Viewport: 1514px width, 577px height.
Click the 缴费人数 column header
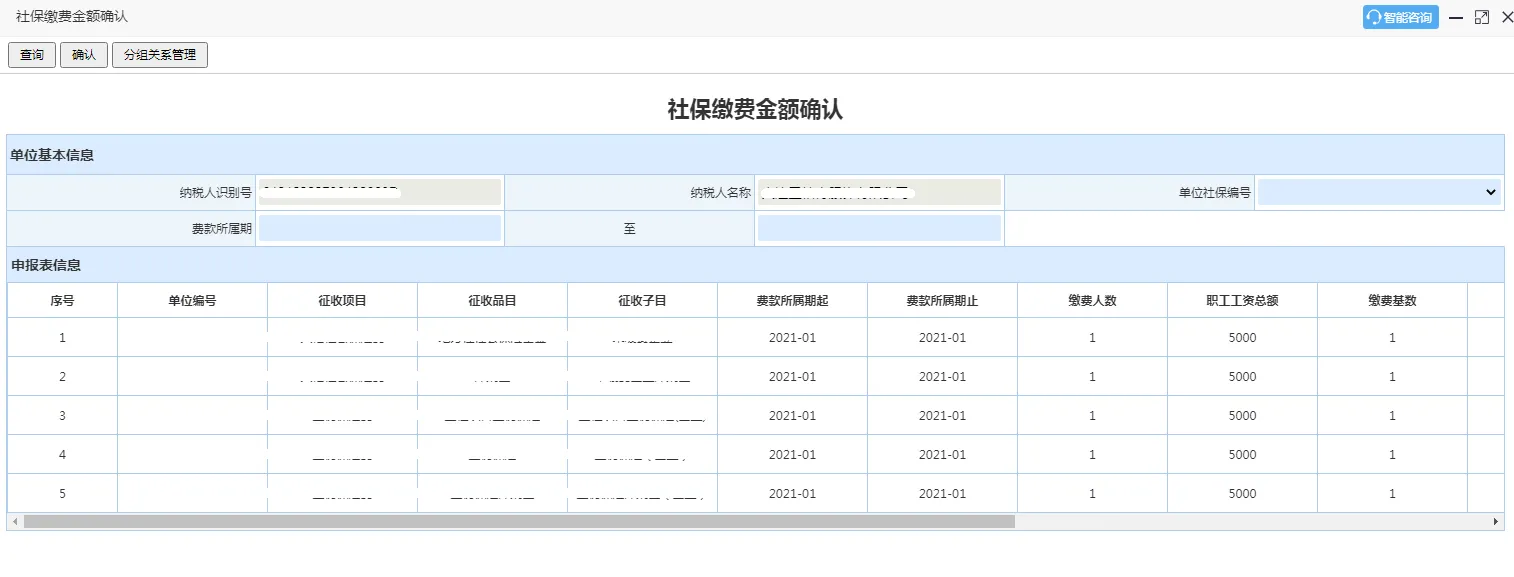(x=1092, y=300)
